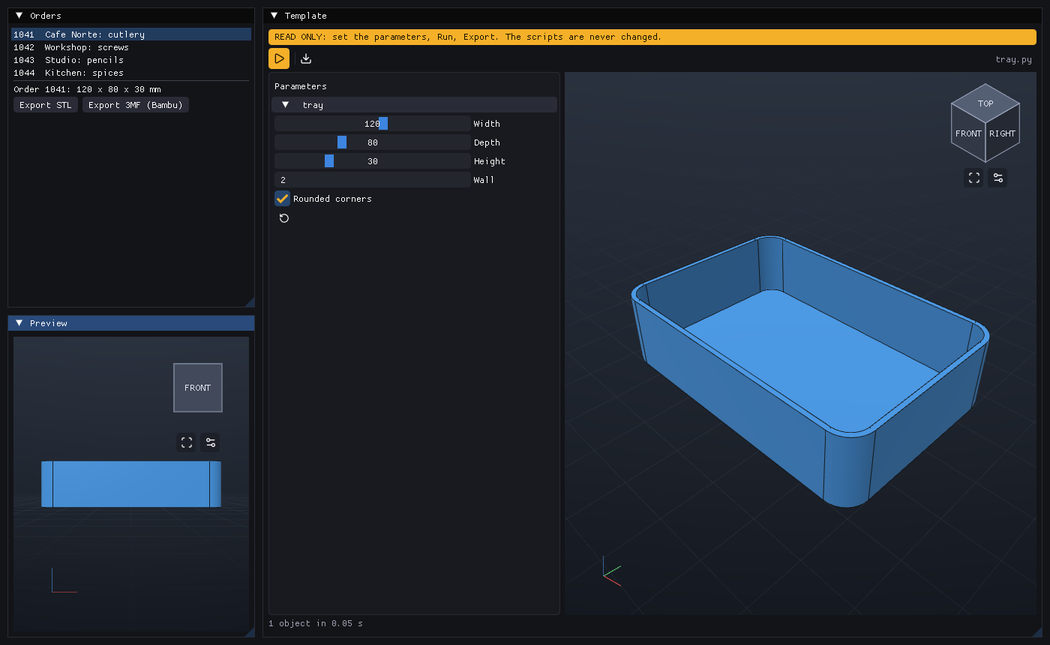Click the READ ONLY yellow banner text
This screenshot has height=645, width=1050.
coord(467,37)
